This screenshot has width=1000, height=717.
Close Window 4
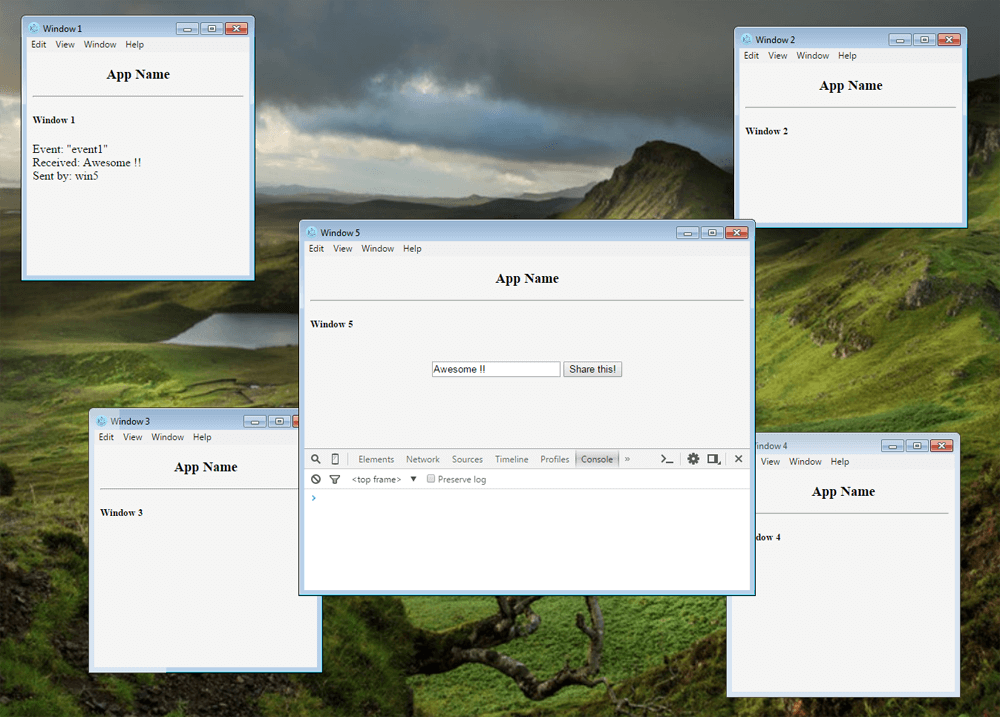[x=941, y=445]
